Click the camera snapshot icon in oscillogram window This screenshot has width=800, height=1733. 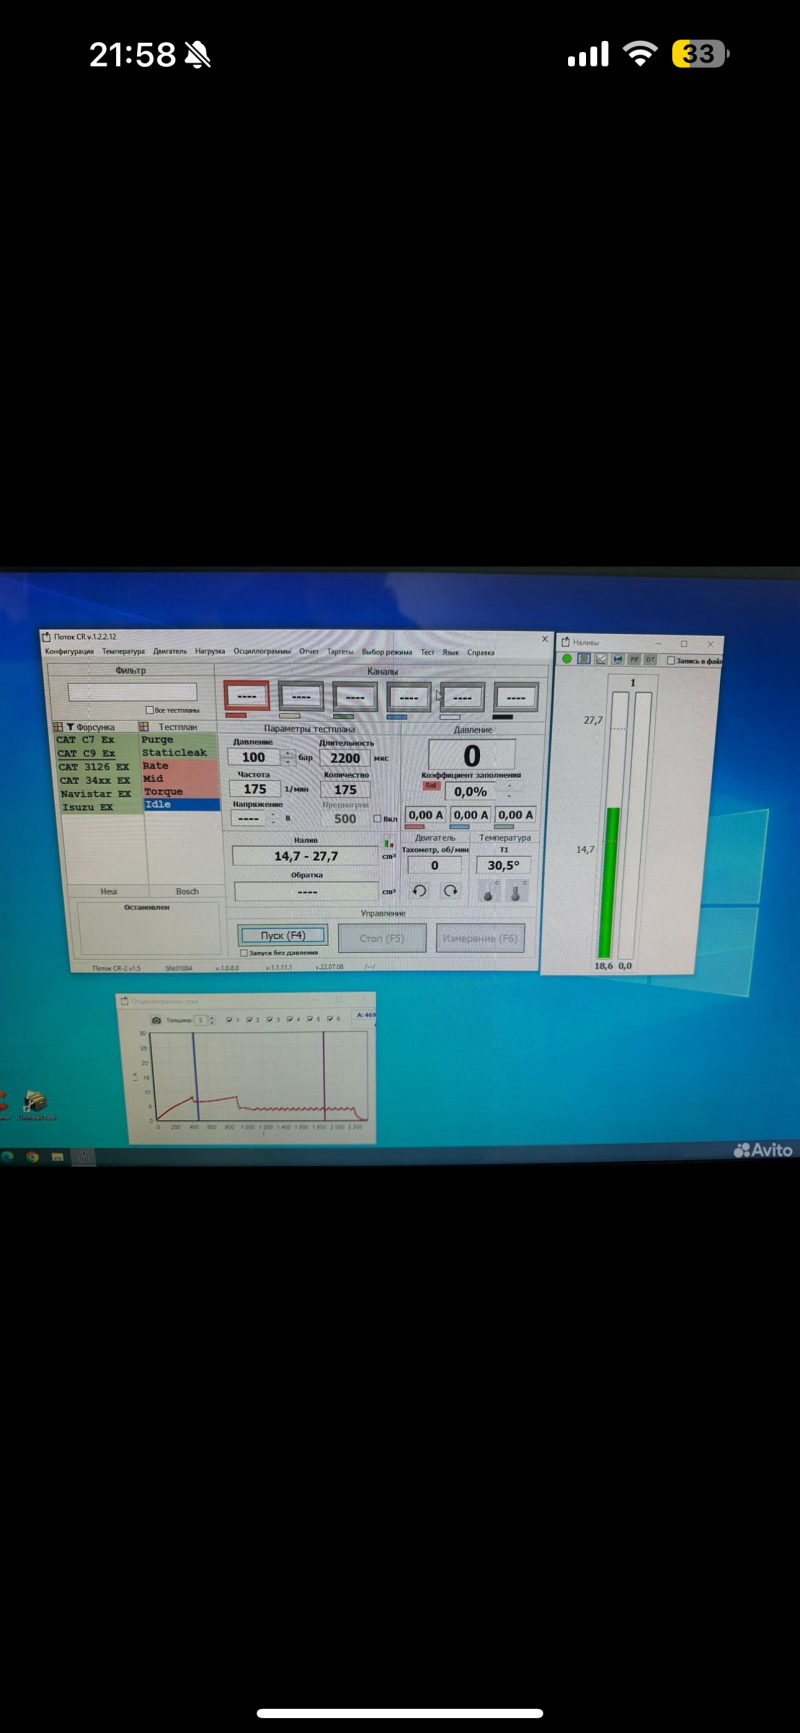coord(156,1020)
